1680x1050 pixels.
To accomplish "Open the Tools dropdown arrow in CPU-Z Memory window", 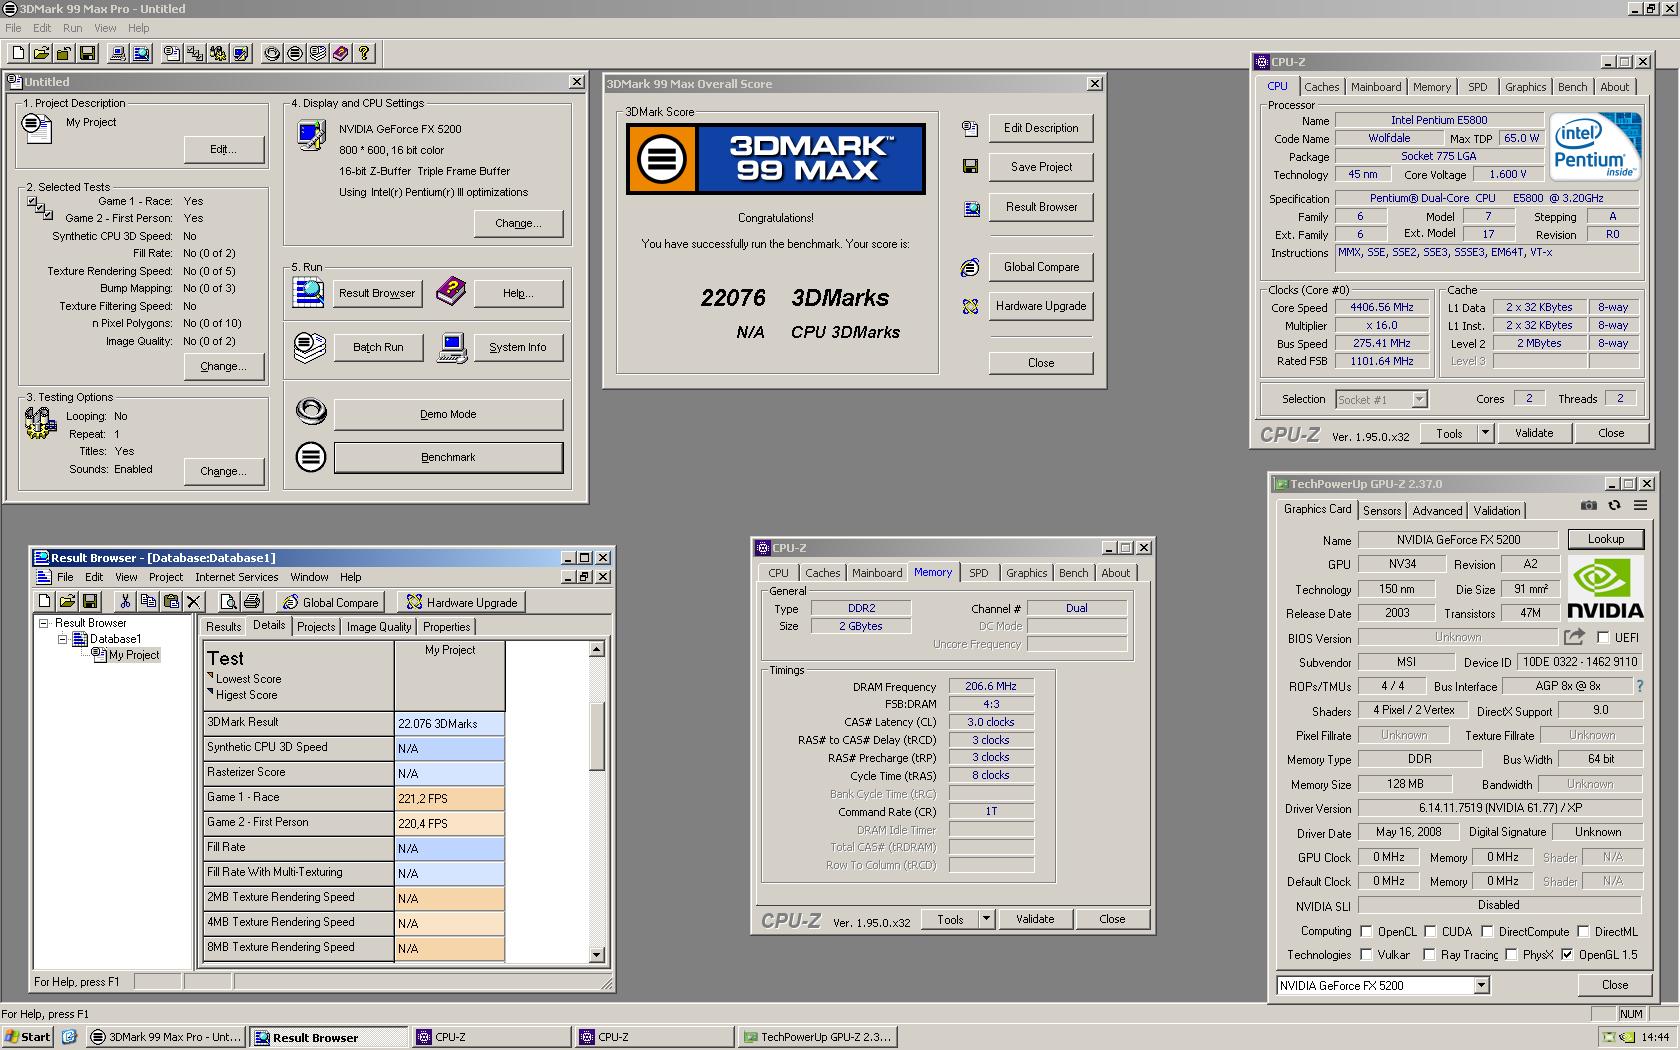I will coord(986,919).
